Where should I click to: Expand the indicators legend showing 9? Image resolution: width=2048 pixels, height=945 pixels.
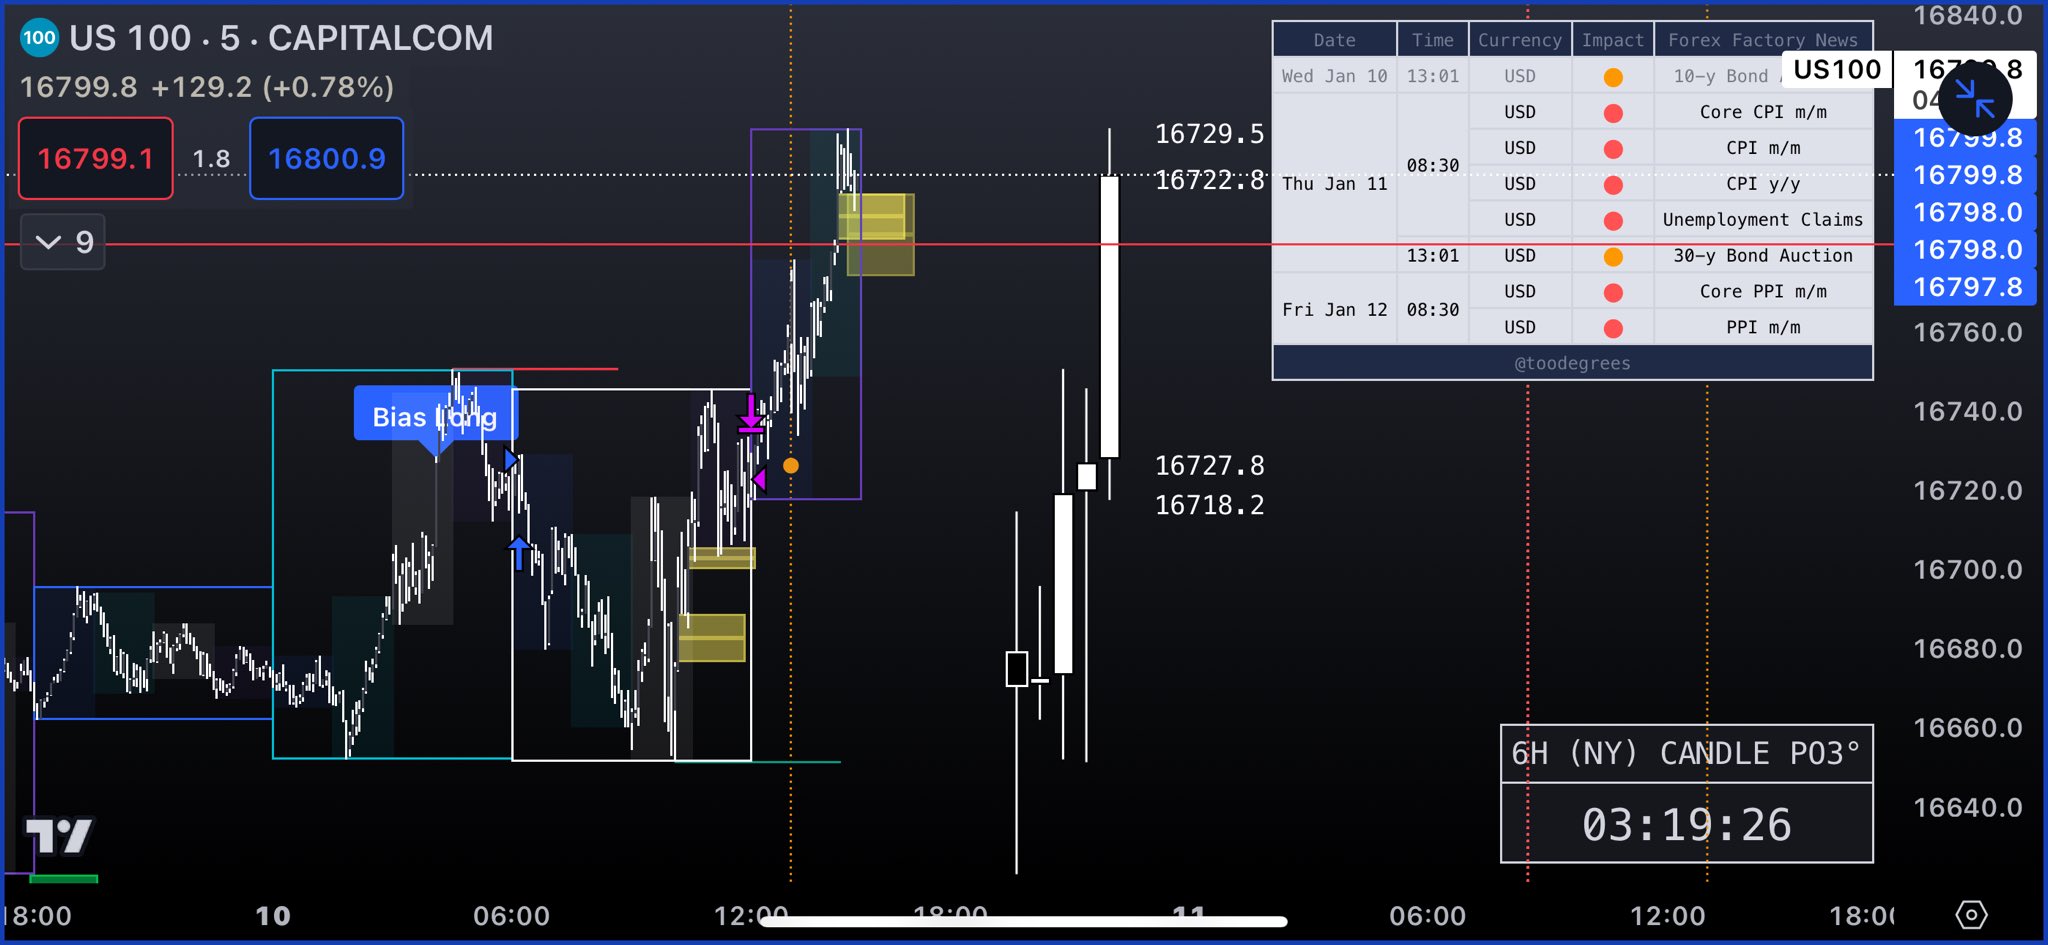pos(63,242)
